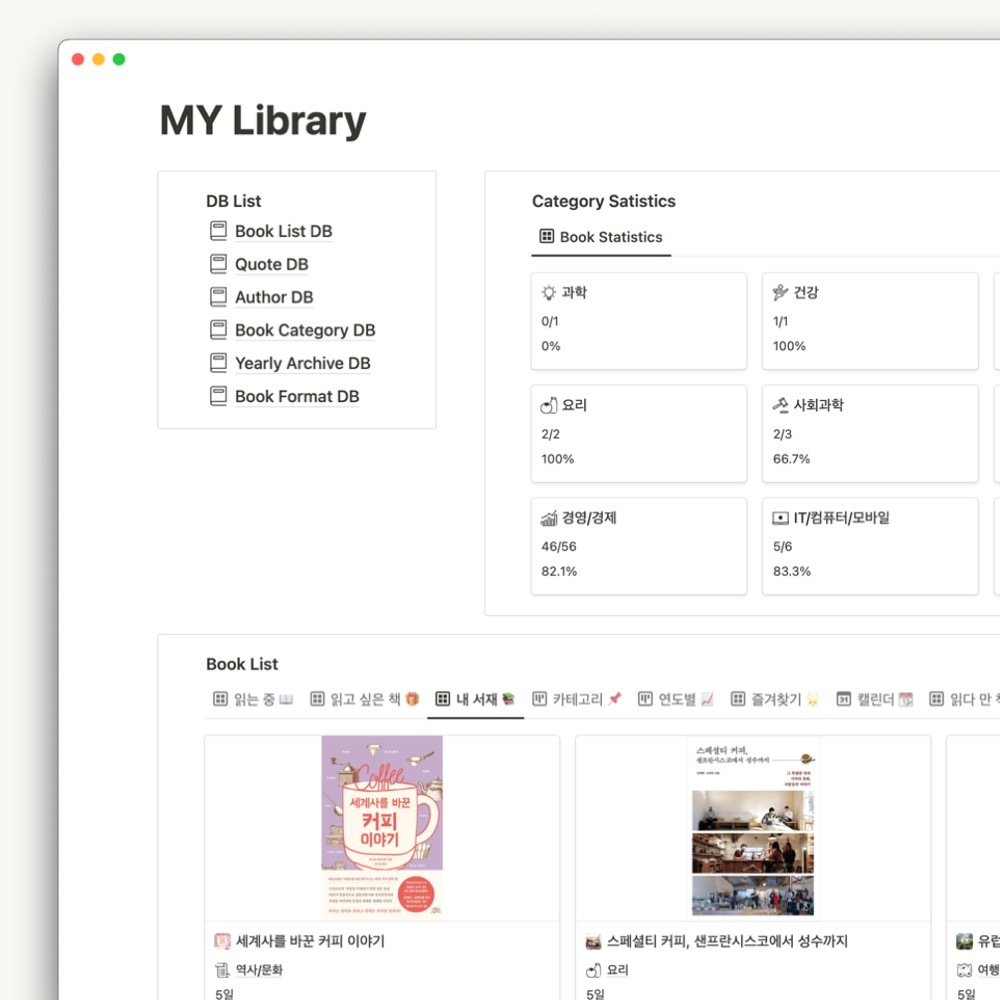The width and height of the screenshot is (1000, 1000).
Task: Click the lightbulb icon on 과학 card
Action: [x=548, y=293]
